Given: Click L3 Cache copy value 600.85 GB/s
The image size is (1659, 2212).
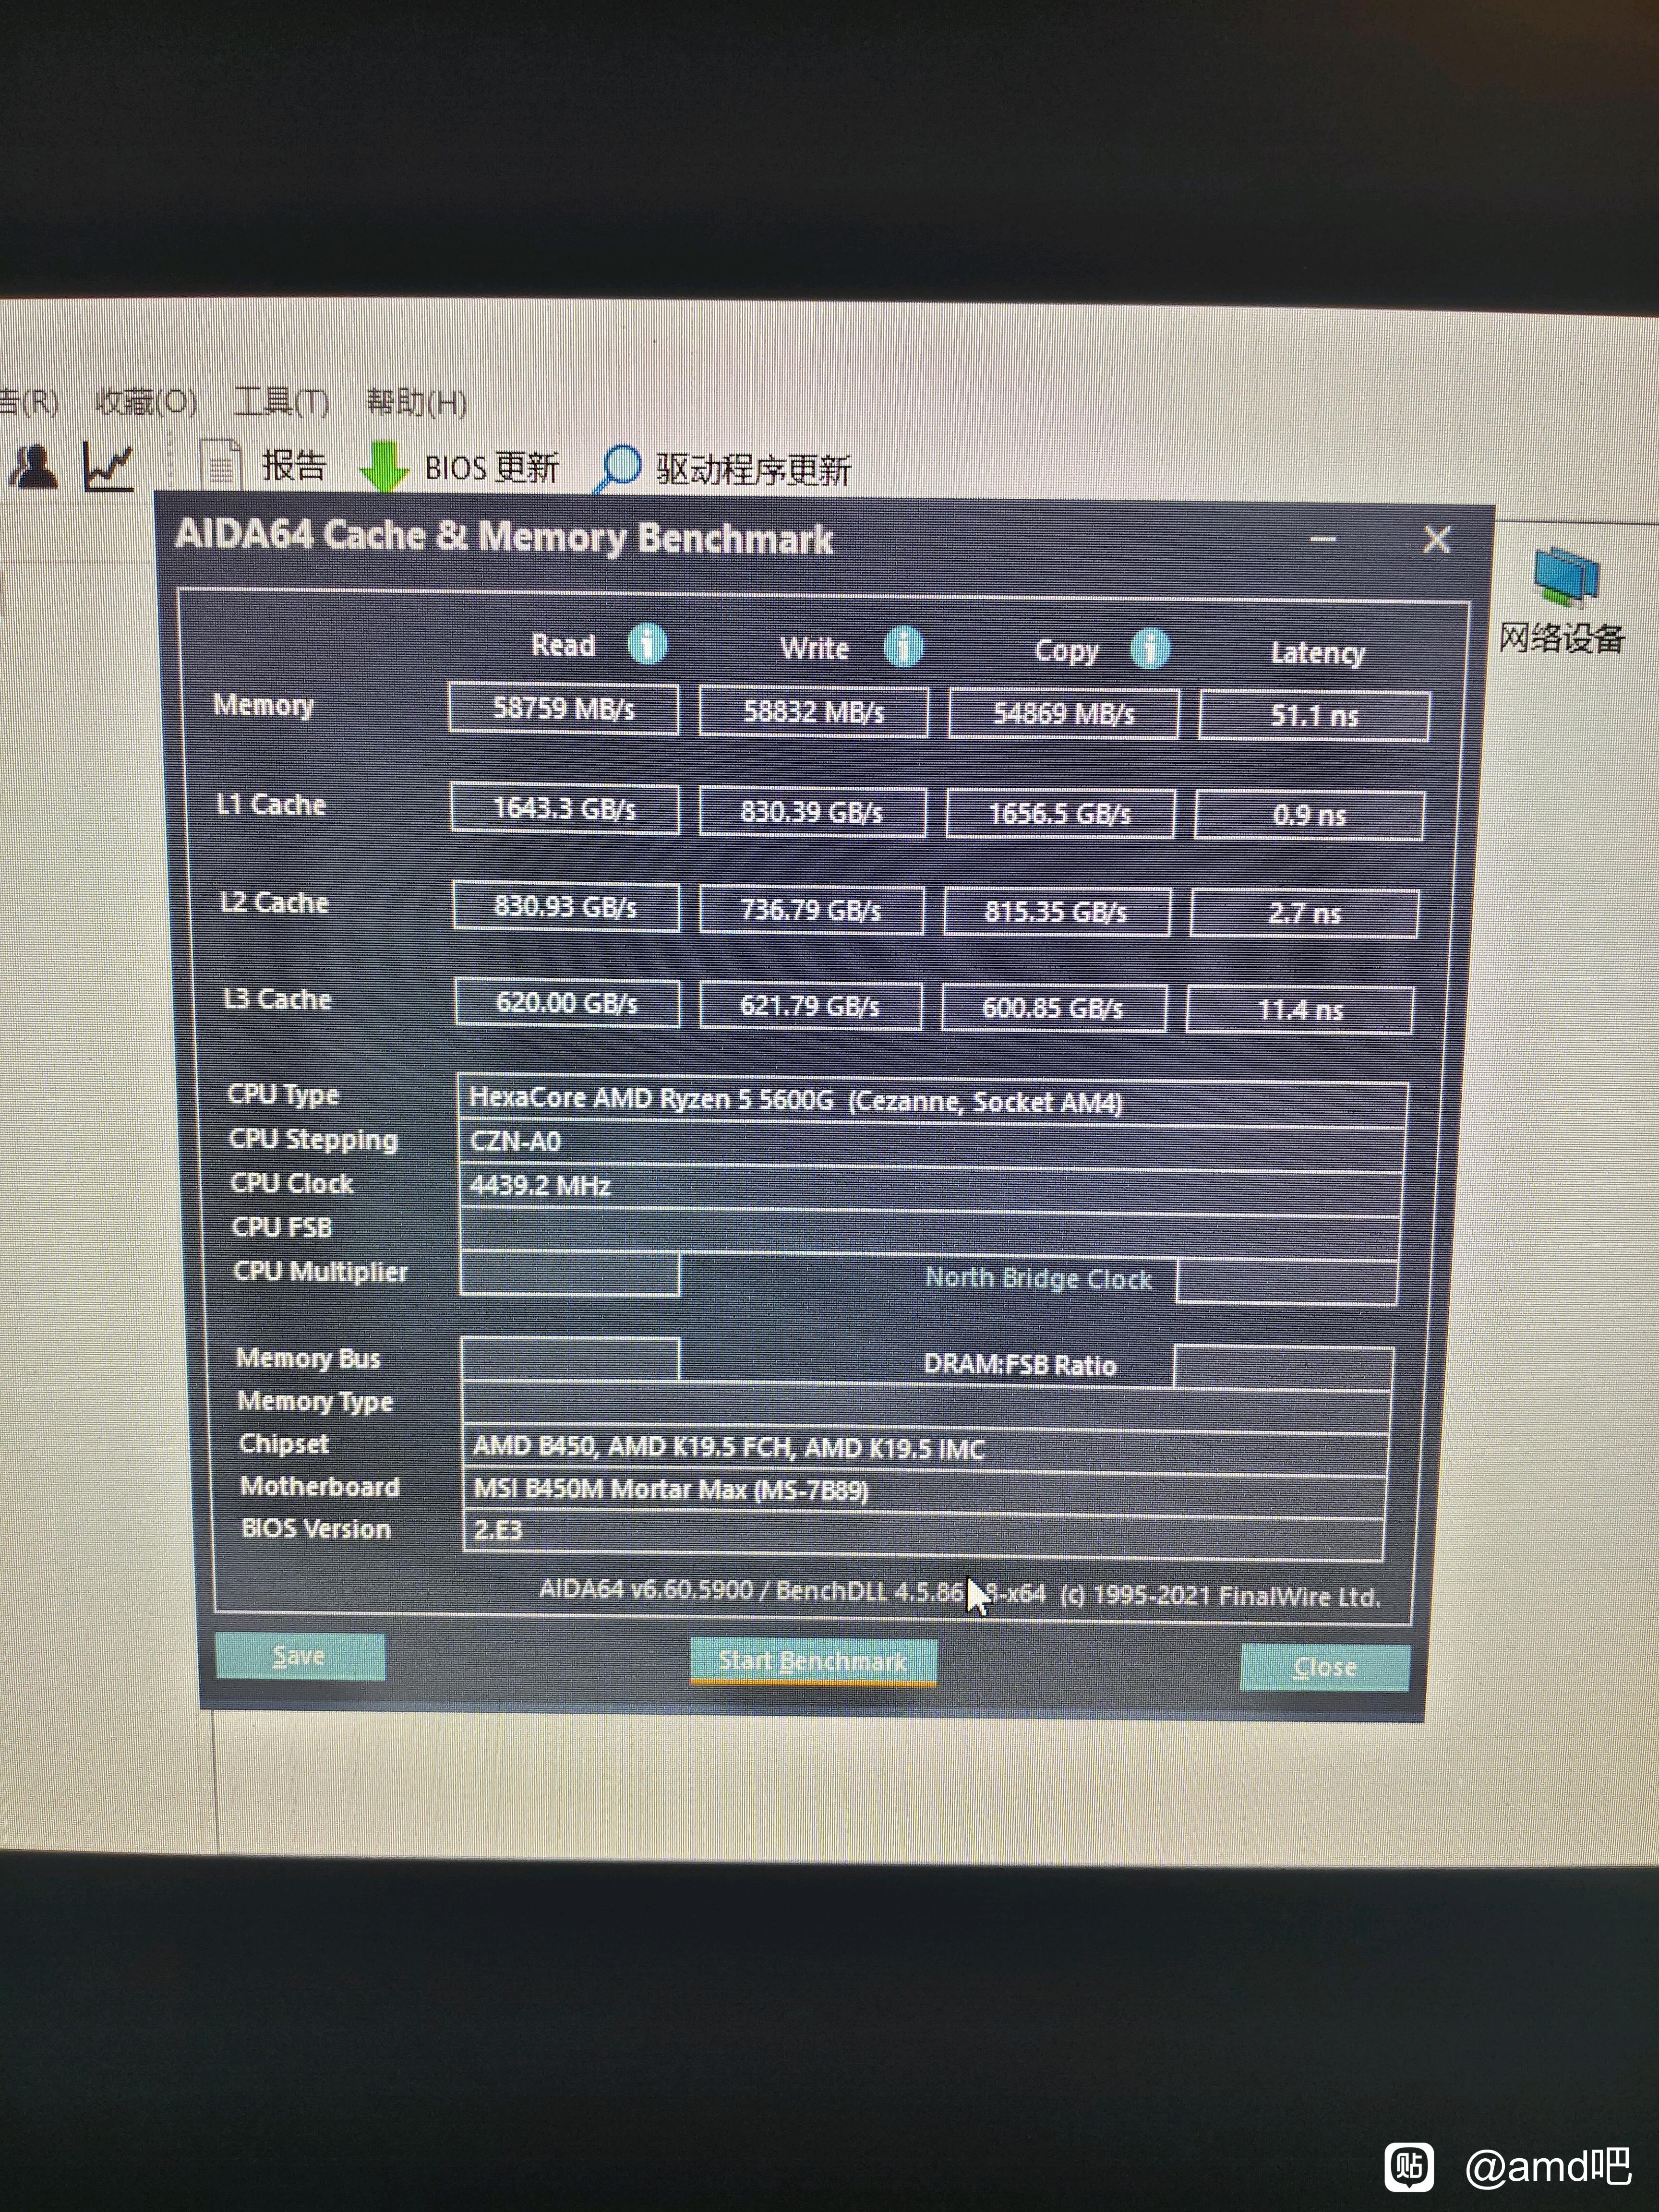Looking at the screenshot, I should (1053, 1008).
